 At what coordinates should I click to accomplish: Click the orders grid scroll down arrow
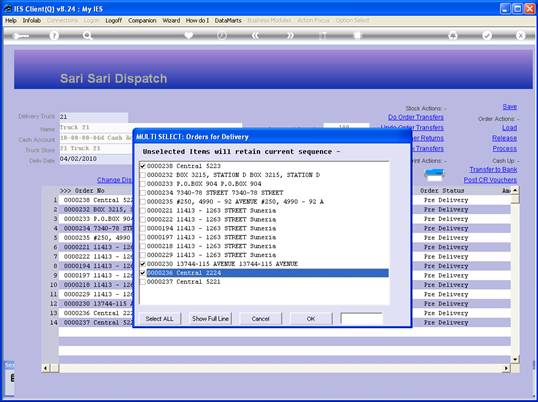(x=515, y=359)
